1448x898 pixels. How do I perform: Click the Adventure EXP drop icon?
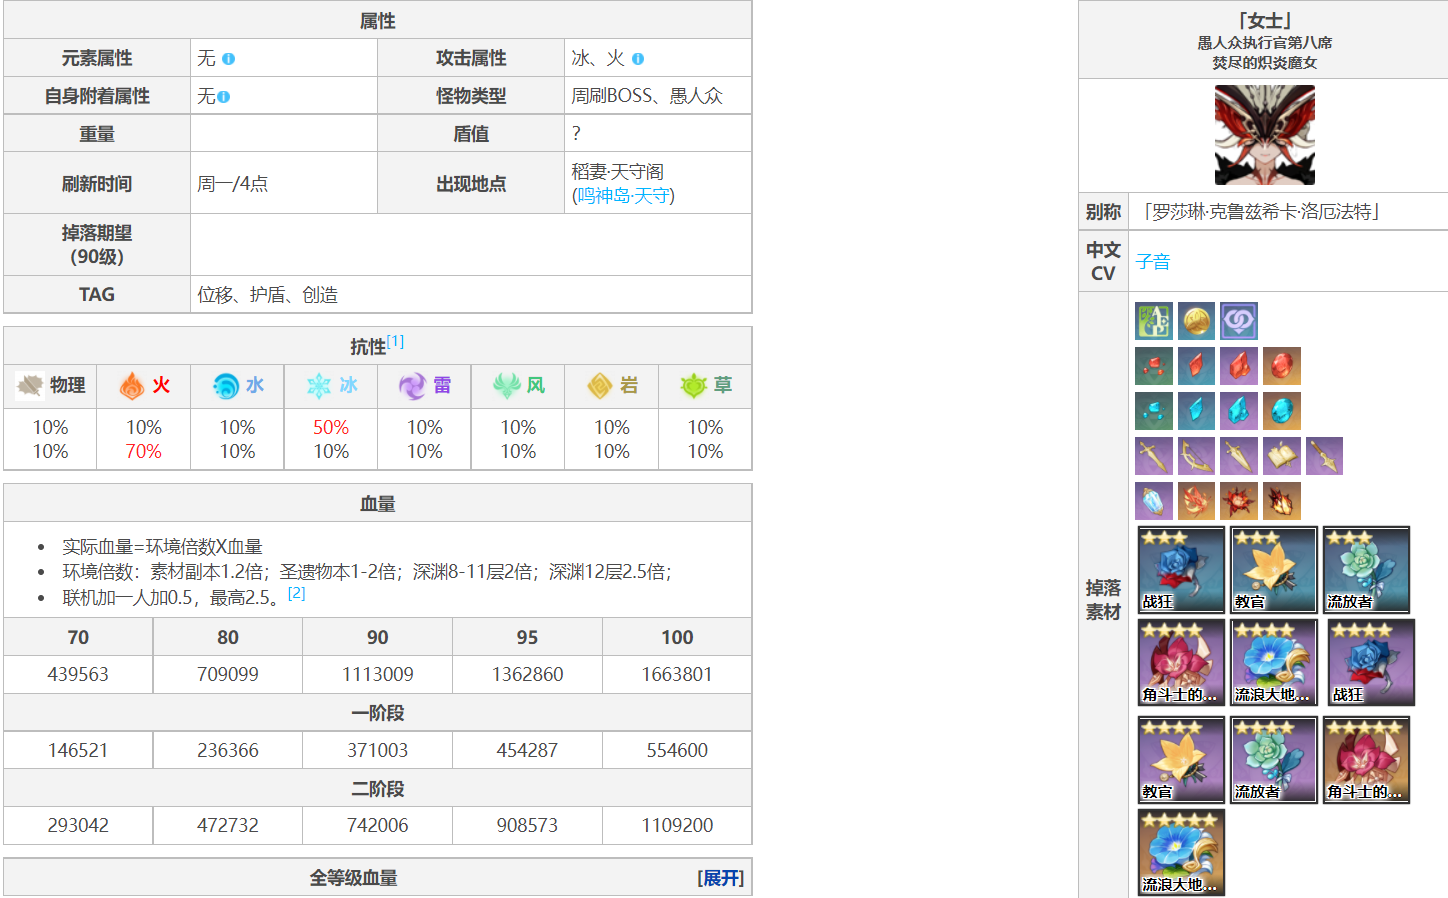coord(1153,321)
